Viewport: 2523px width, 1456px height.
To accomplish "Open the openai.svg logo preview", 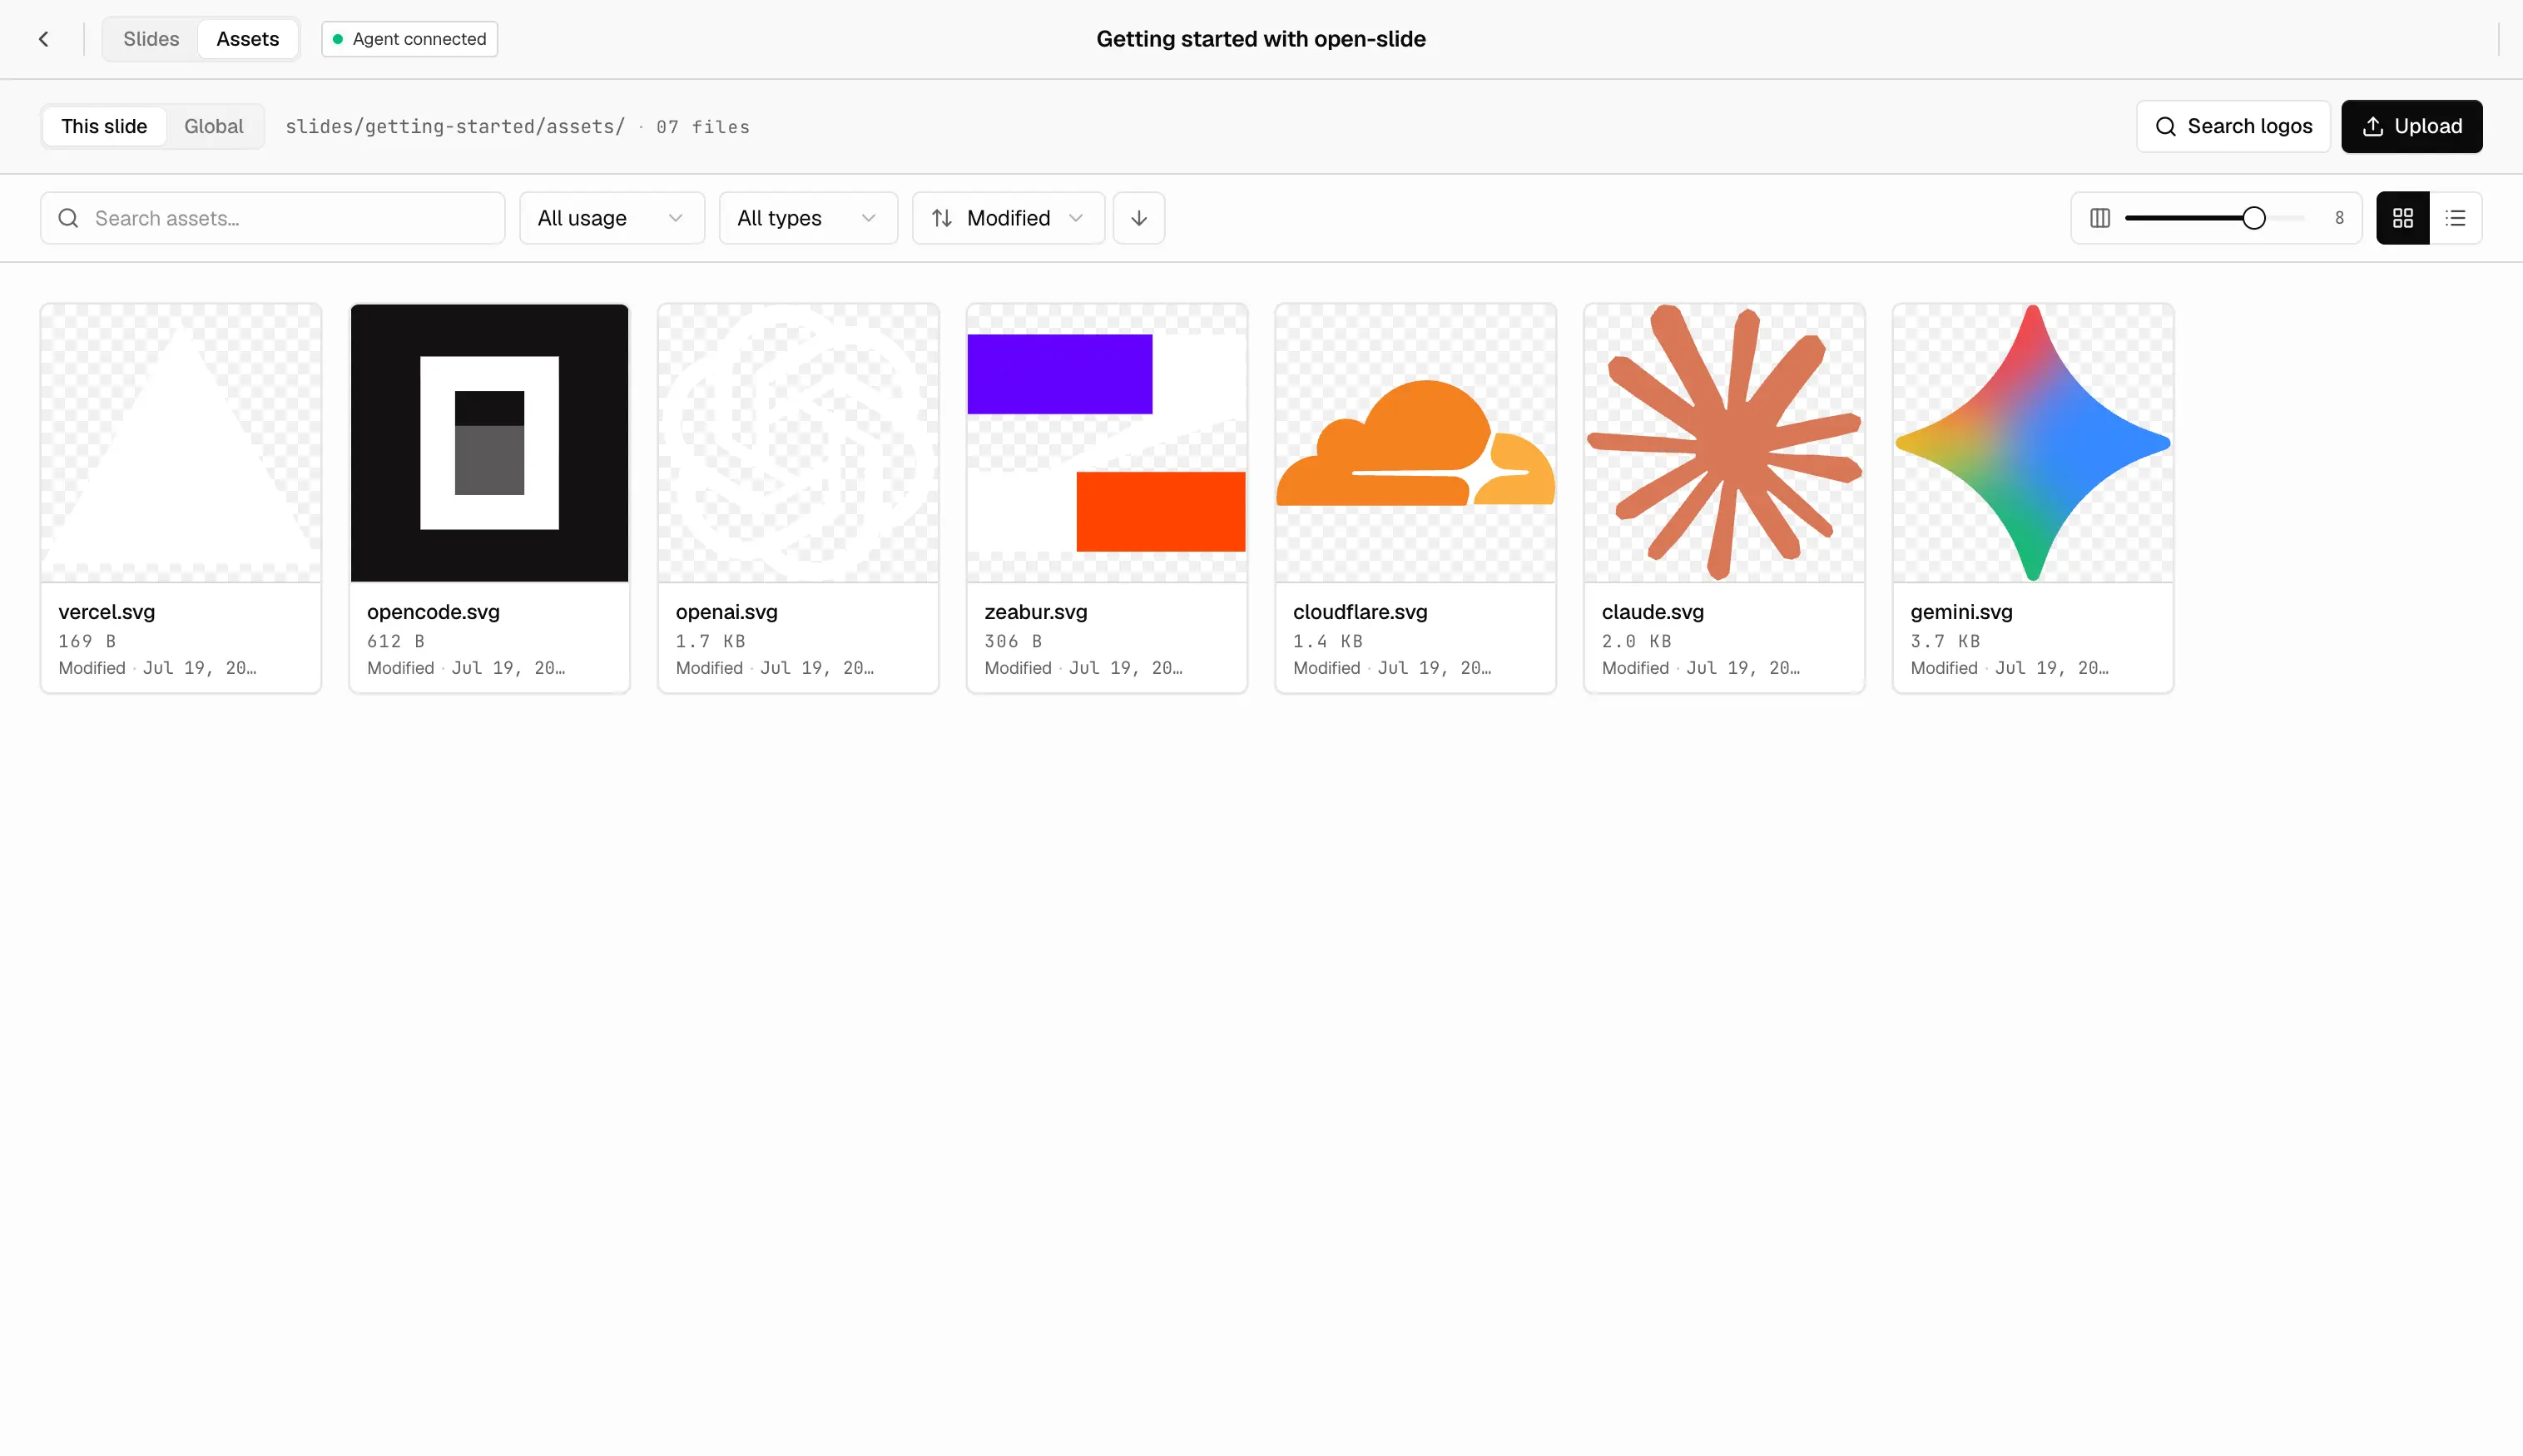I will [798, 443].
